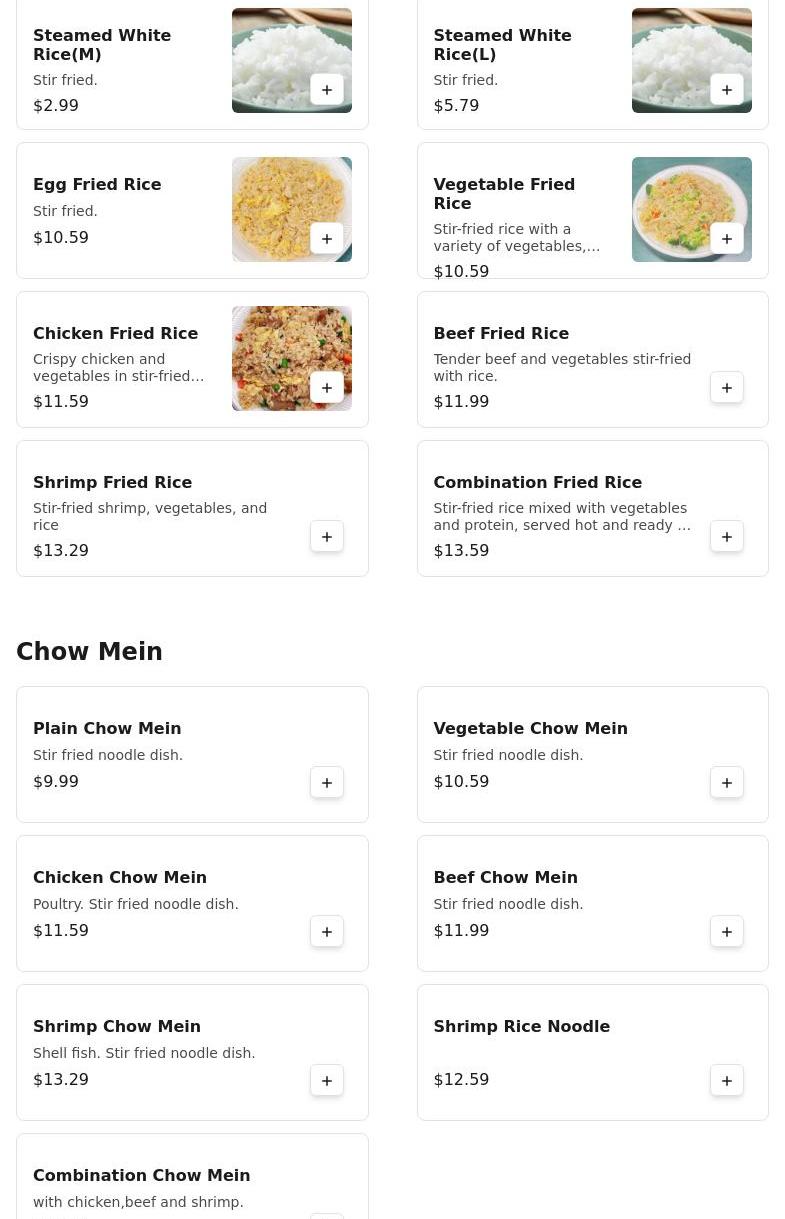Add Shrimp Rice Noodle to order
The height and width of the screenshot is (1219, 785).
[x=727, y=1081]
